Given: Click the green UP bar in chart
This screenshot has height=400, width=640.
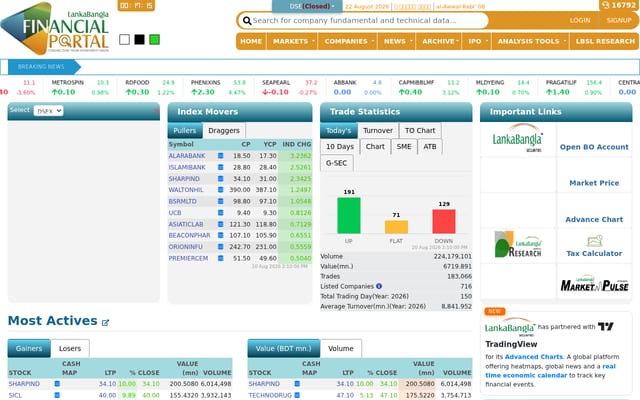Looking at the screenshot, I should click(349, 216).
